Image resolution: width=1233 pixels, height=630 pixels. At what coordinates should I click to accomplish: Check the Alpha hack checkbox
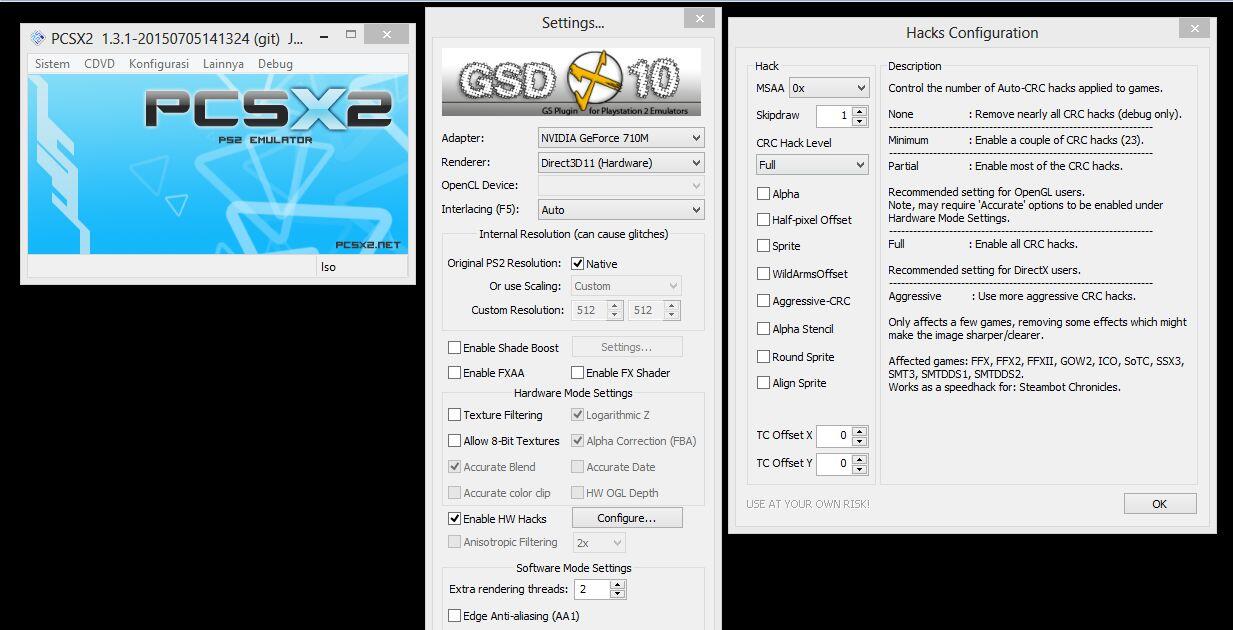coord(764,194)
